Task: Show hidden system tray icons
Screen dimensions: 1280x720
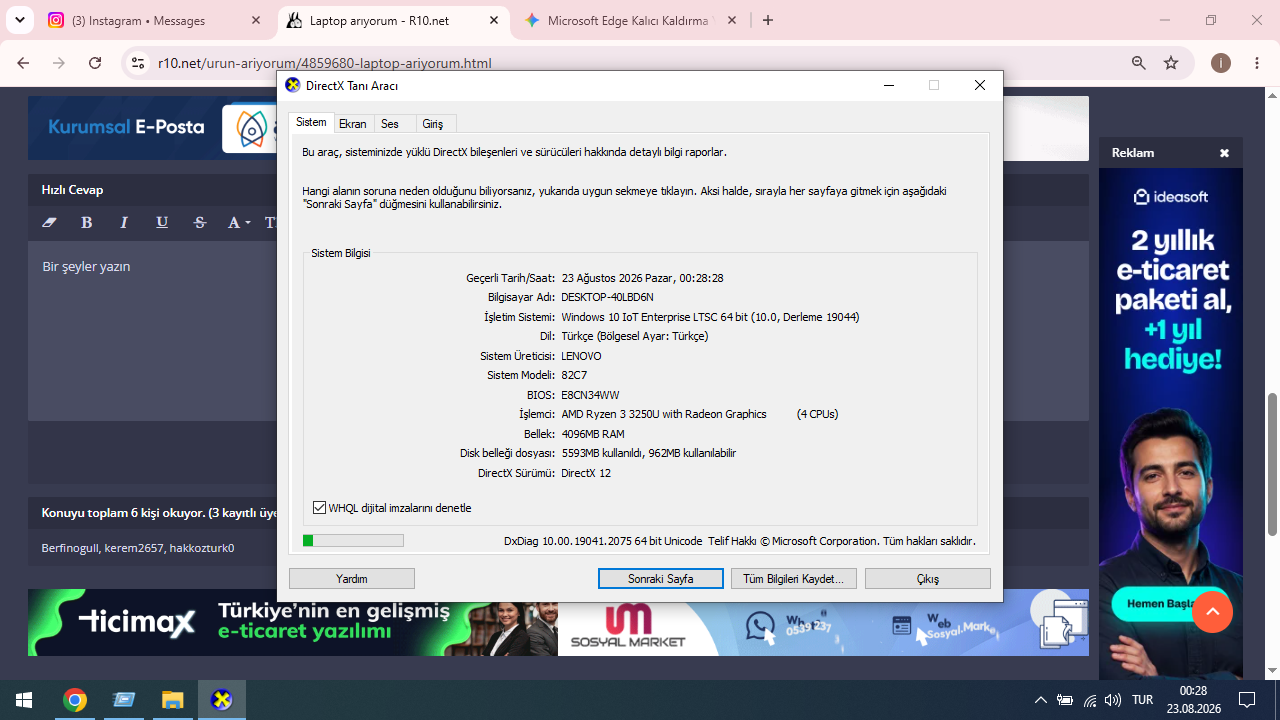Action: tap(1040, 700)
